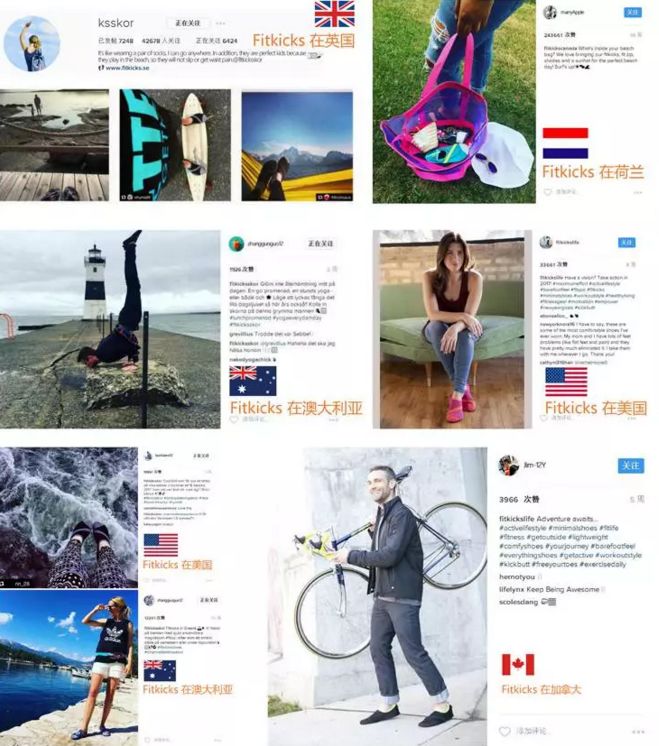Open the skateboard photo thumbnail
Viewport: 659px width, 746px height.
pyautogui.click(x=175, y=145)
